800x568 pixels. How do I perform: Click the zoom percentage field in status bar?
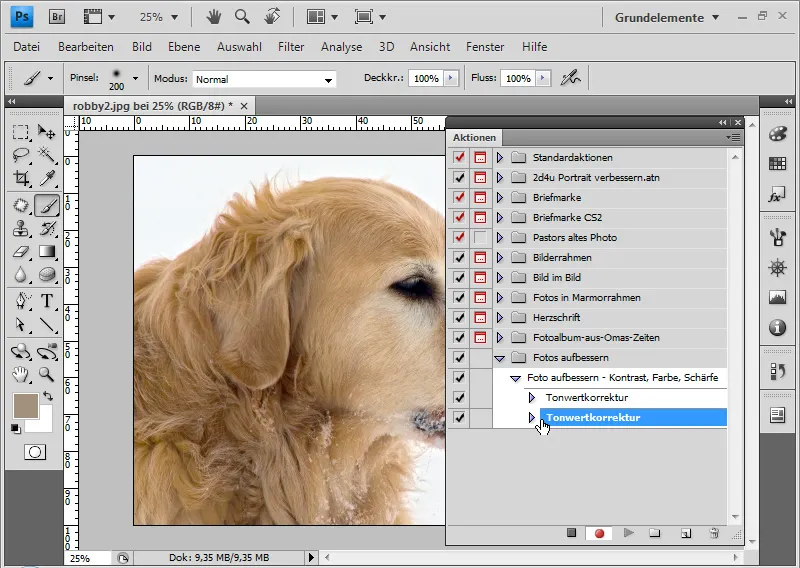pyautogui.click(x=87, y=558)
